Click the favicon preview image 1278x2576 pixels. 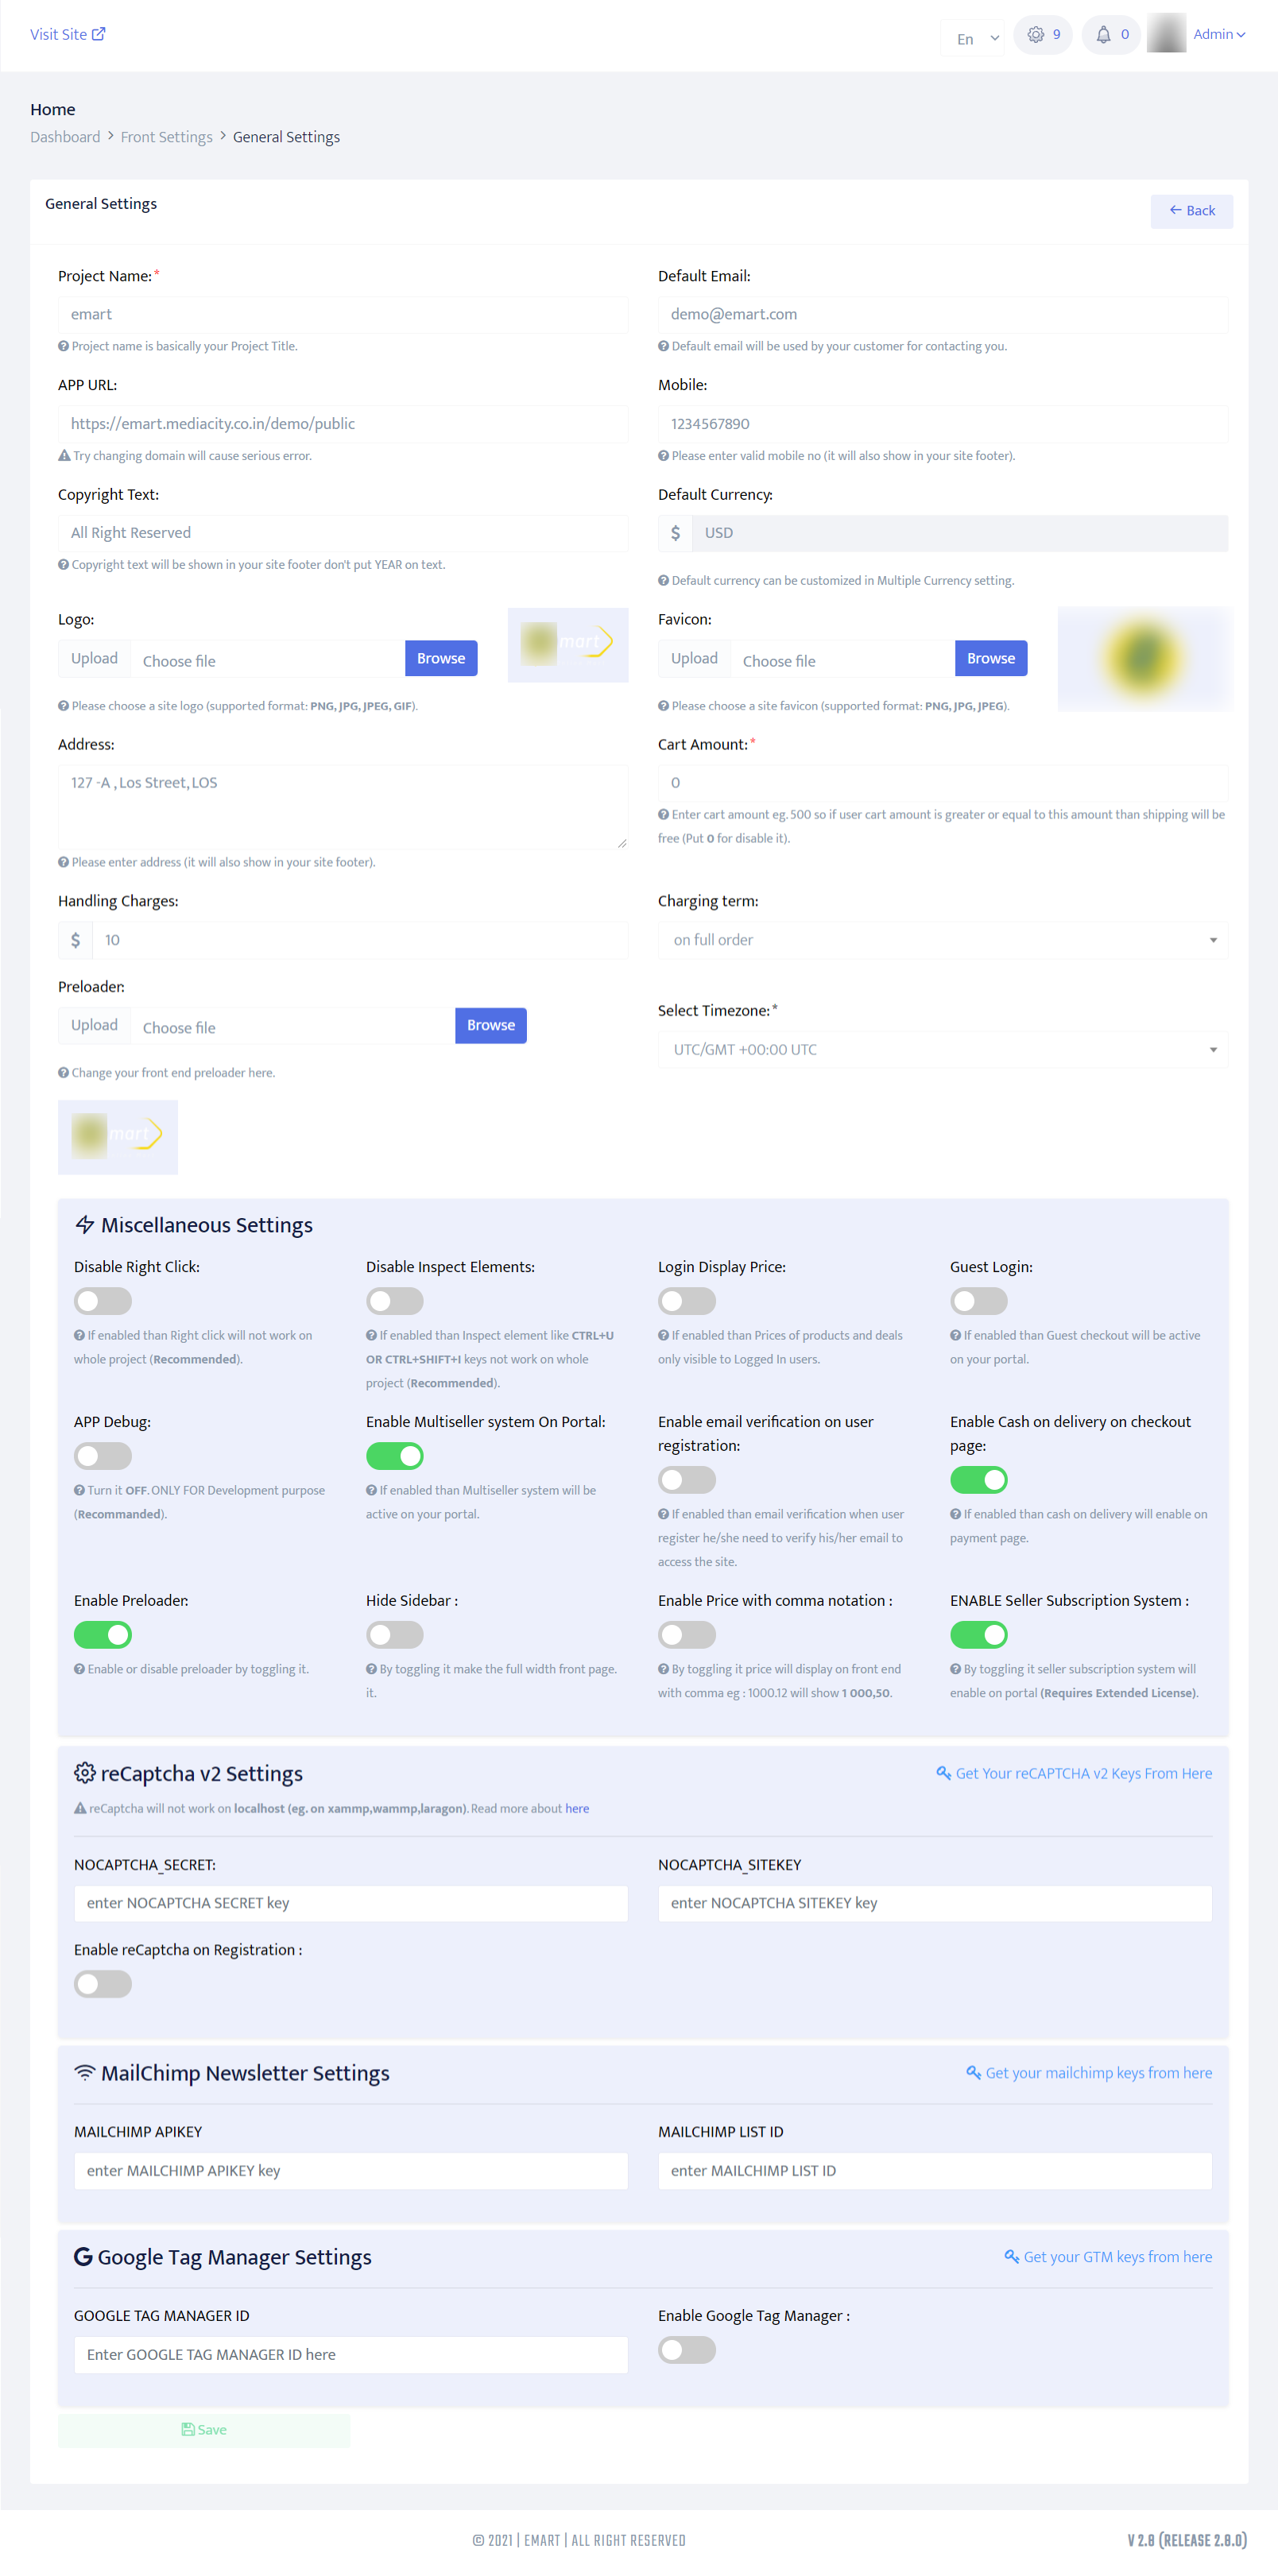point(1144,659)
